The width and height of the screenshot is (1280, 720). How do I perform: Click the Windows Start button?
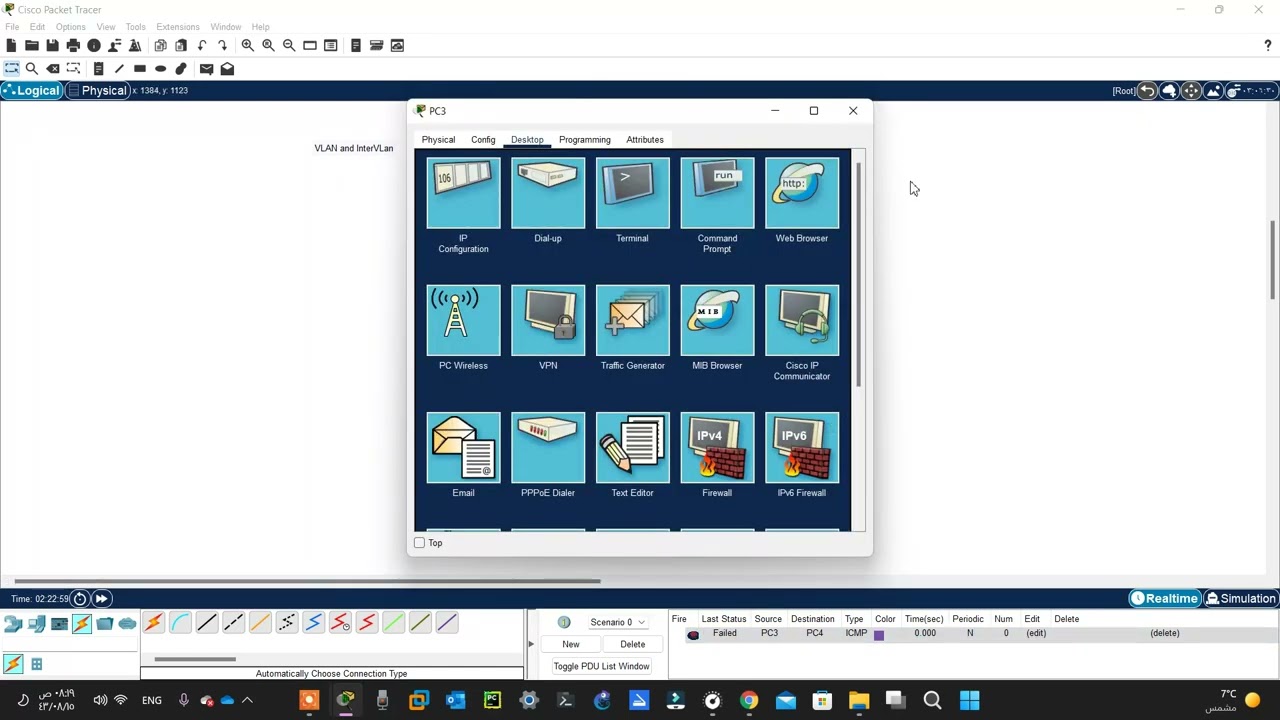969,700
